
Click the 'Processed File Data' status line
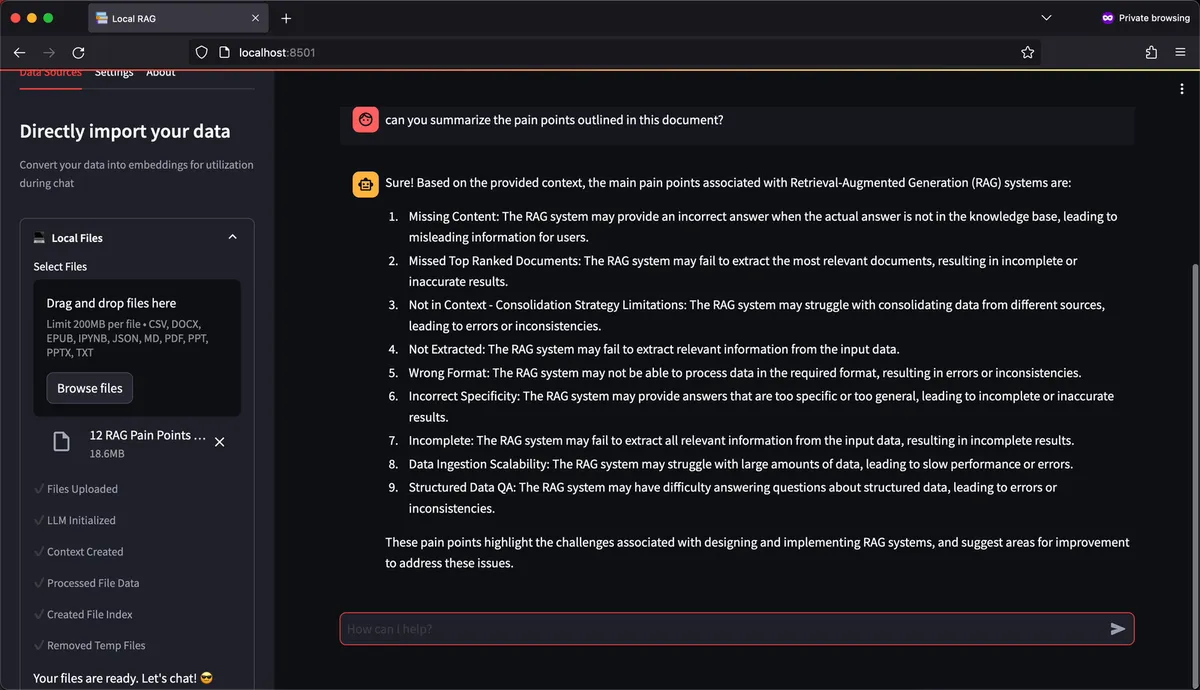86,583
